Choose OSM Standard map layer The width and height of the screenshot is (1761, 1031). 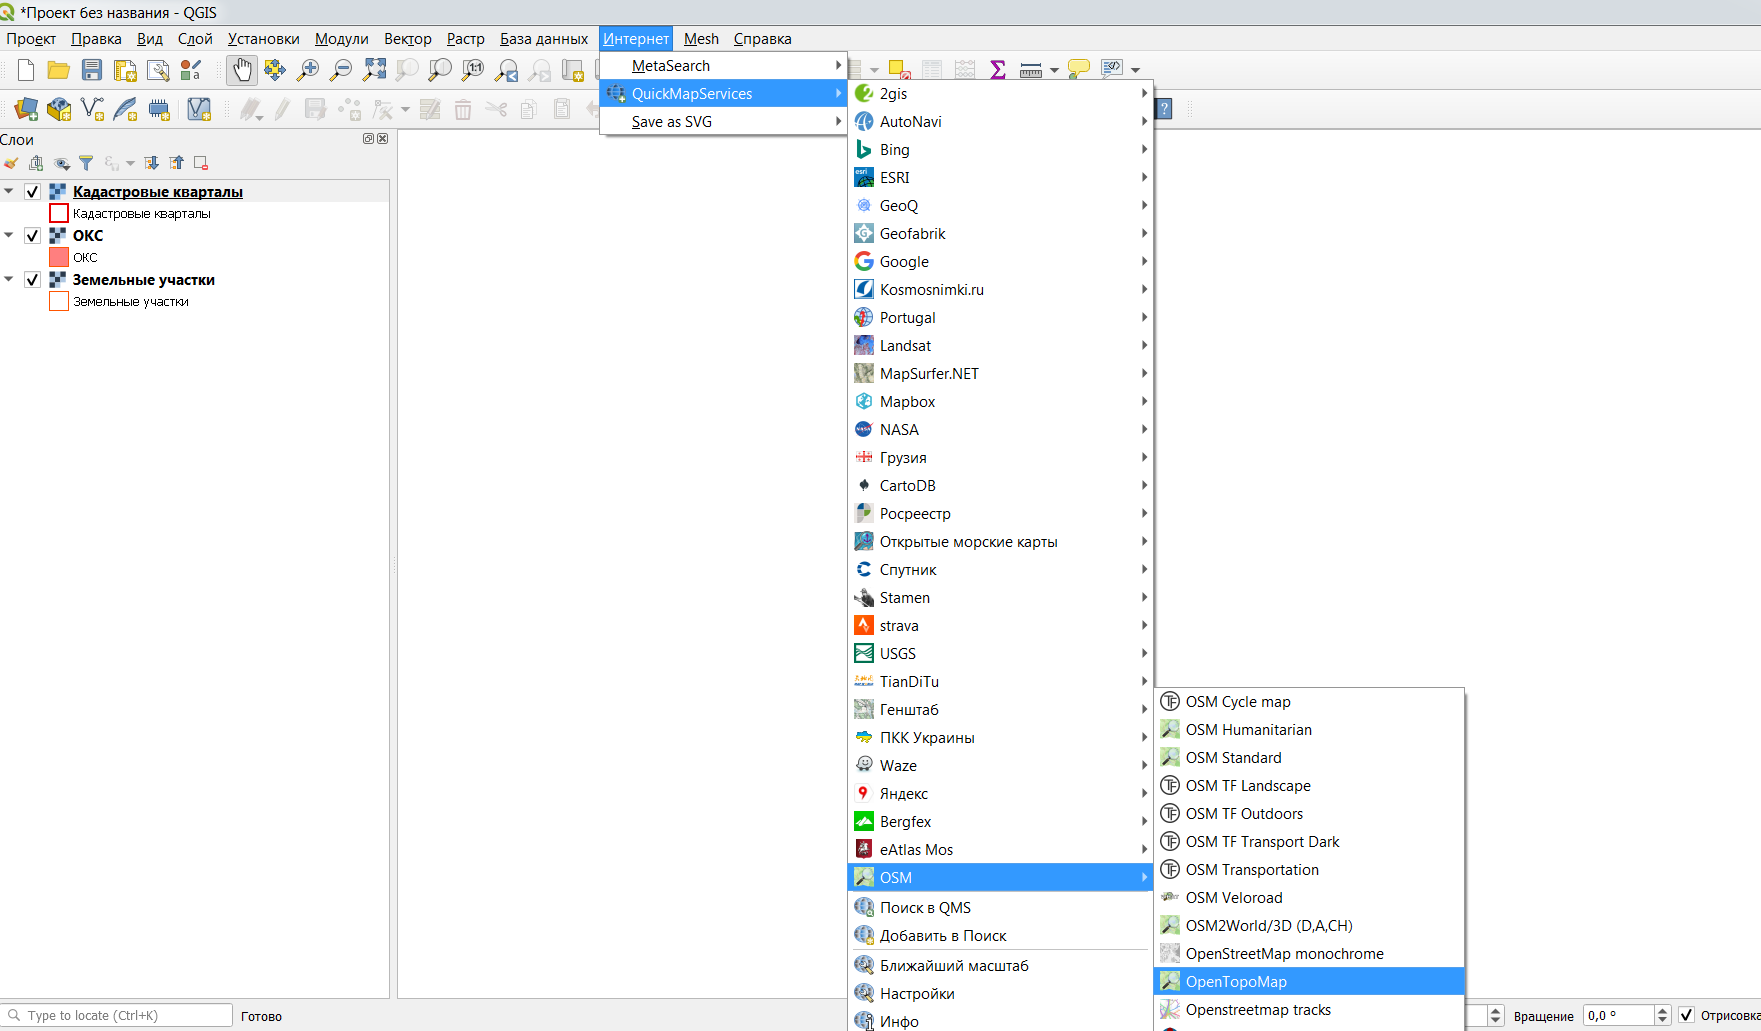click(1233, 758)
